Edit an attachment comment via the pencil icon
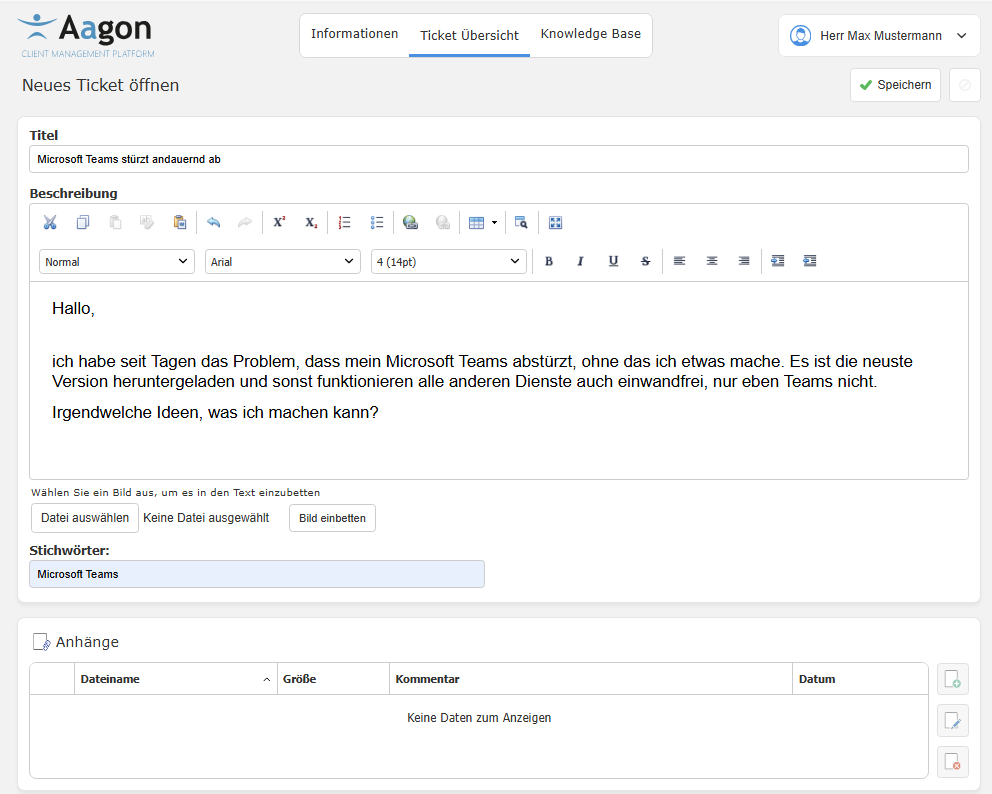The width and height of the screenshot is (992, 794). [x=952, y=720]
